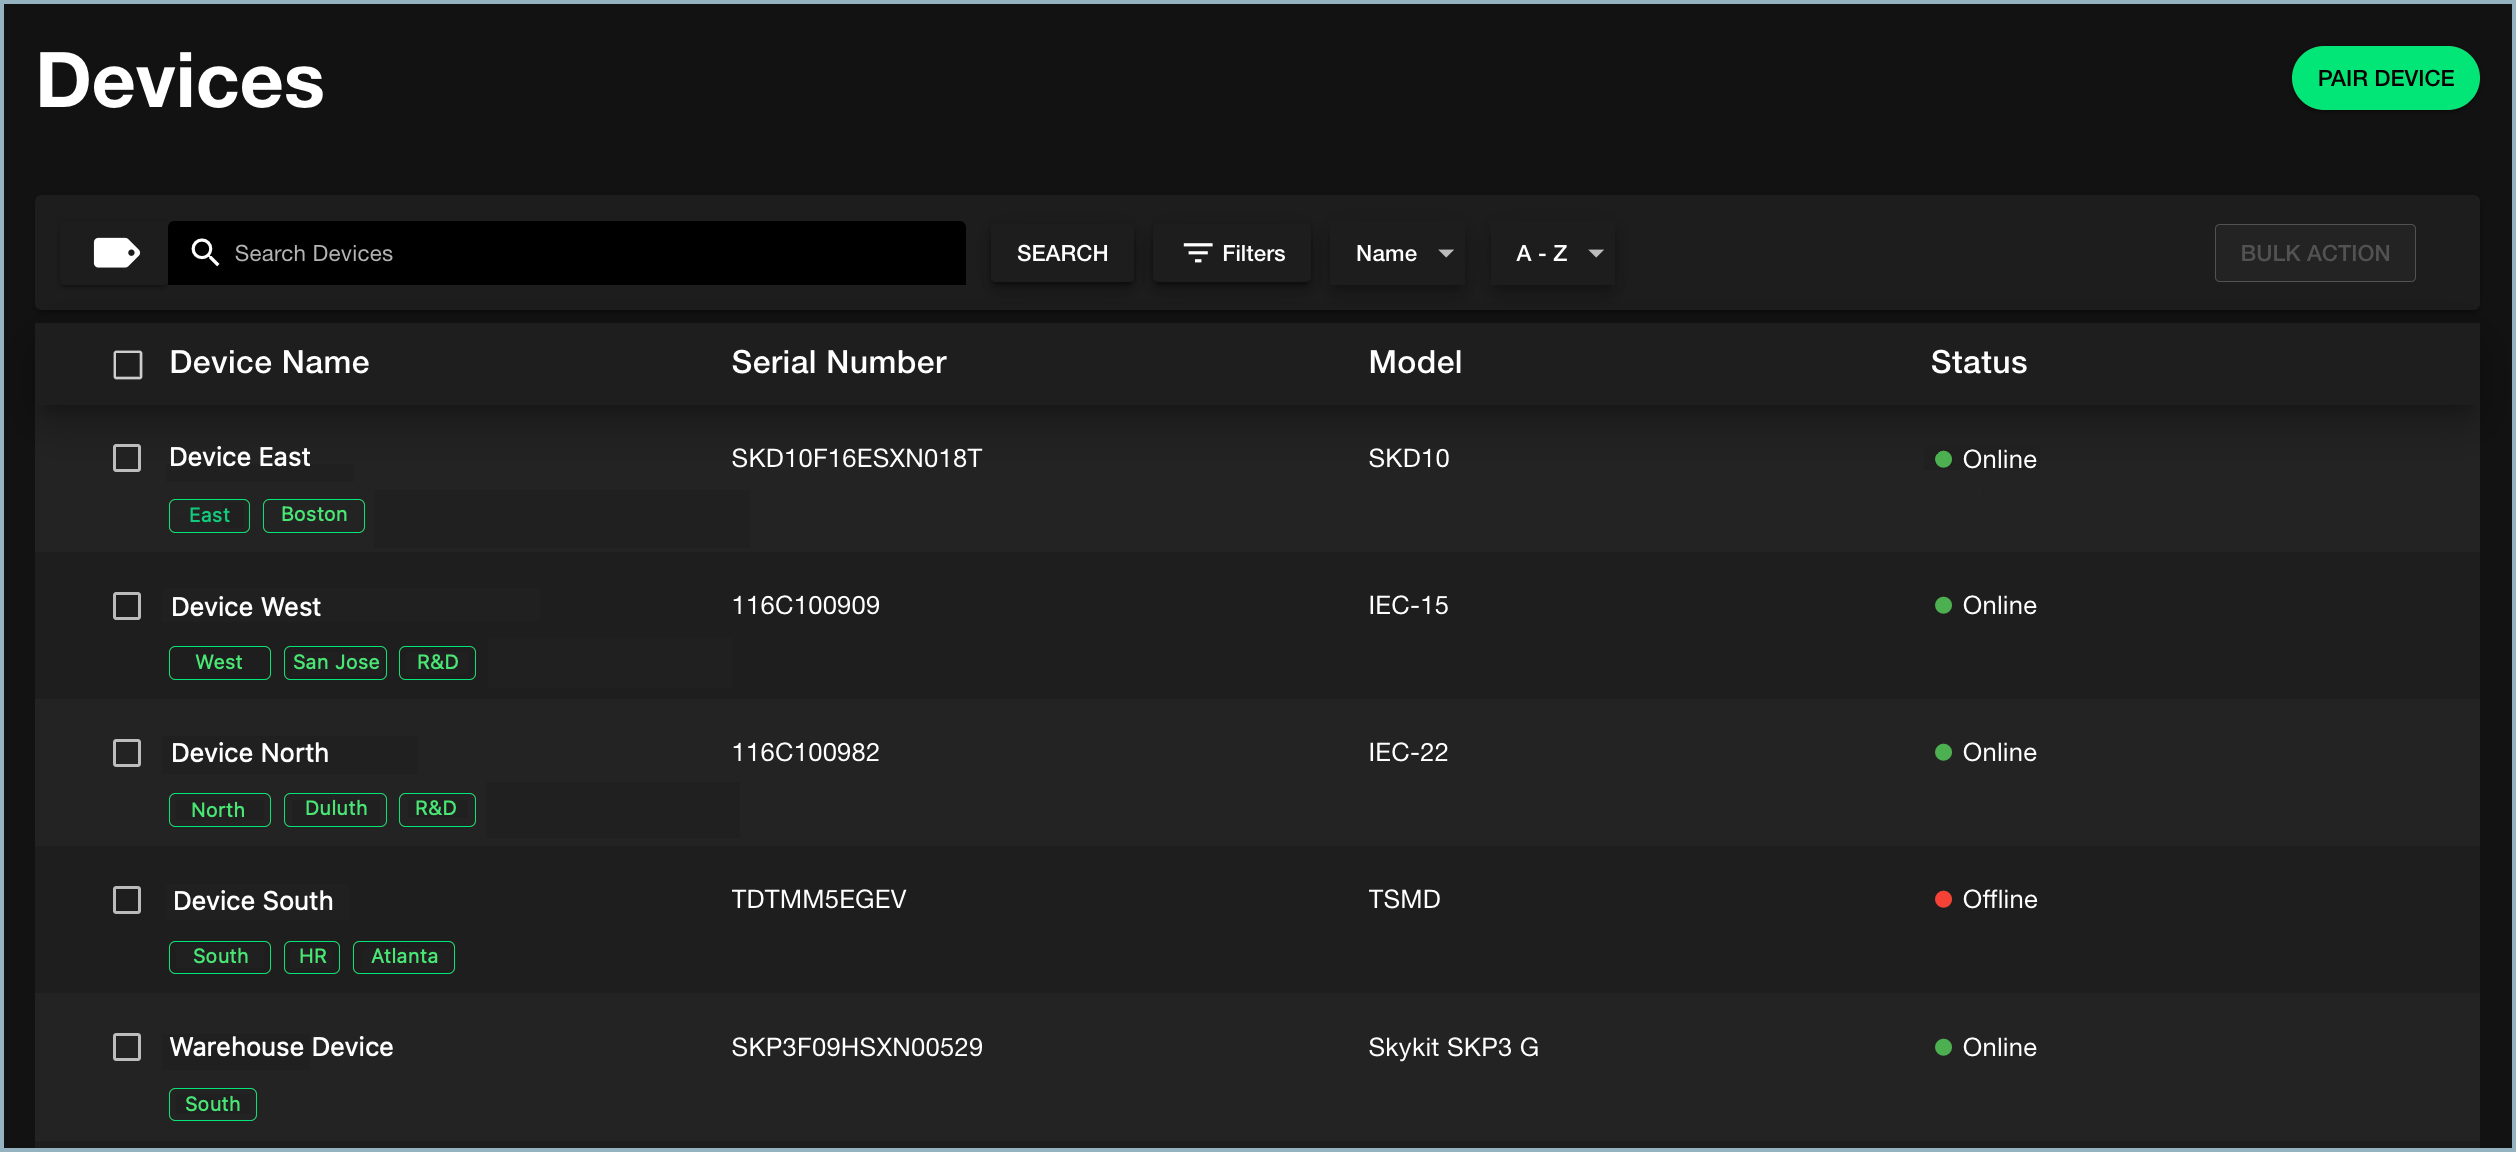Image resolution: width=2516 pixels, height=1152 pixels.
Task: Expand the Name sort dropdown
Action: [1402, 252]
